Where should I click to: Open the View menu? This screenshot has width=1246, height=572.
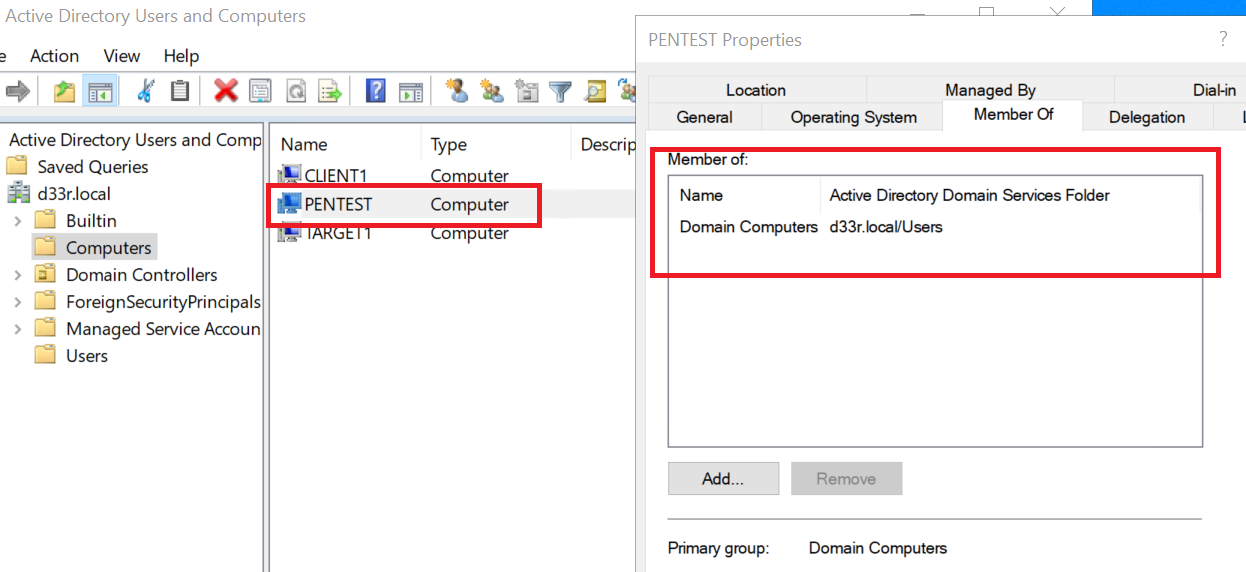[122, 56]
